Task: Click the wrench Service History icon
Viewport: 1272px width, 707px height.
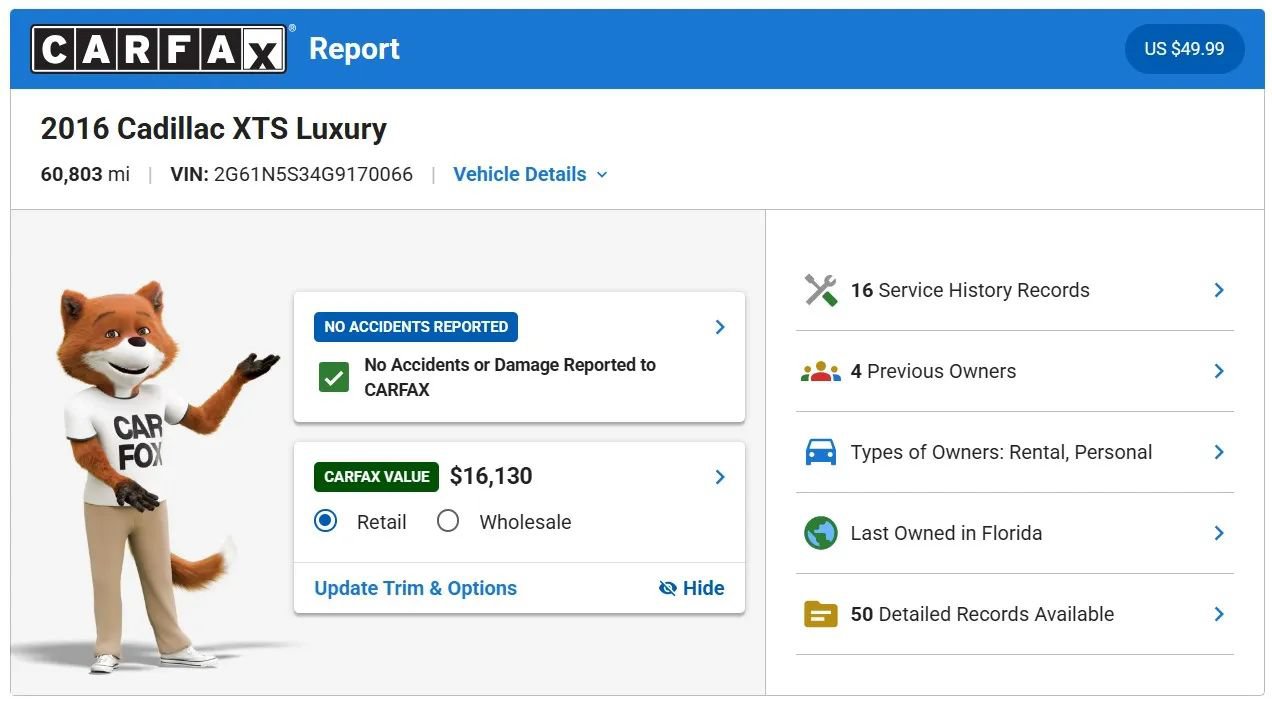Action: tap(821, 290)
